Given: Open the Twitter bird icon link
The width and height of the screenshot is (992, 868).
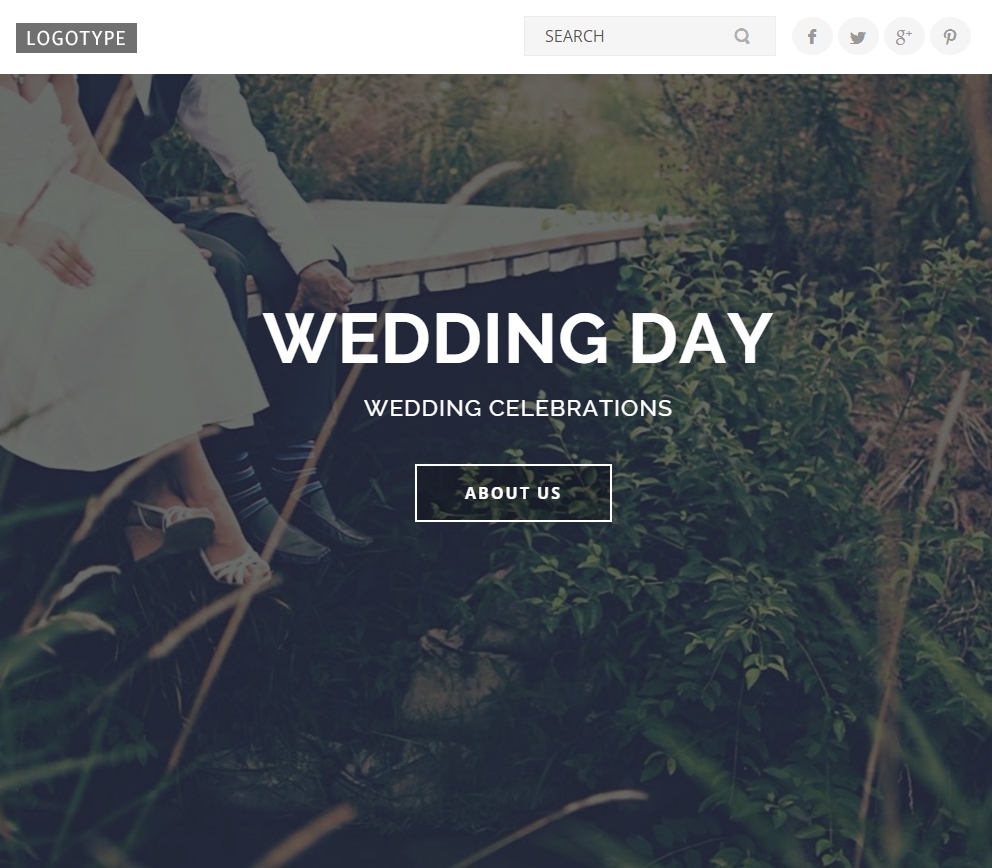Looking at the screenshot, I should click(x=858, y=36).
